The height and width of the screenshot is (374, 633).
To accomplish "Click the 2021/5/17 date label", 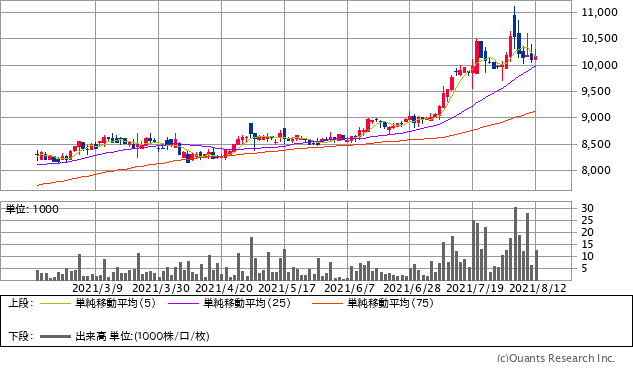I will click(x=287, y=288).
